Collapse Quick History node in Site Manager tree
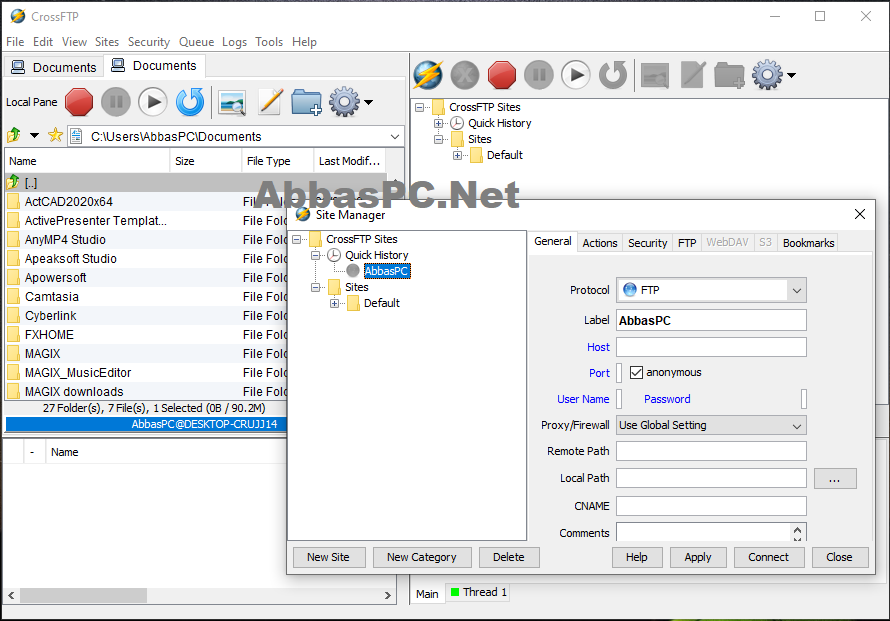The height and width of the screenshot is (621, 890). click(316, 255)
